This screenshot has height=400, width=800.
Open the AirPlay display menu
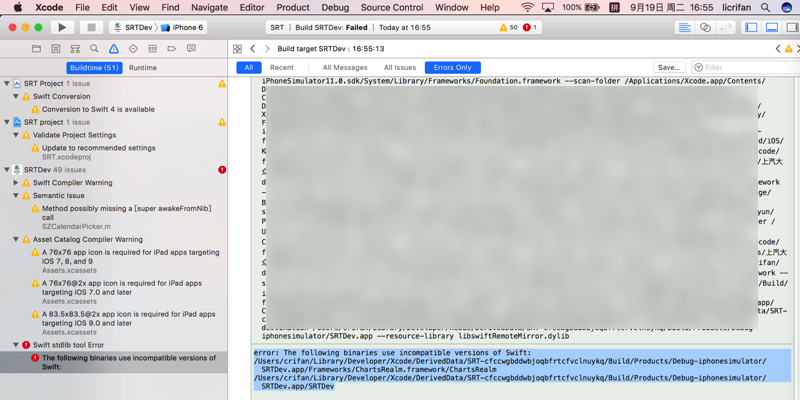click(x=548, y=7)
